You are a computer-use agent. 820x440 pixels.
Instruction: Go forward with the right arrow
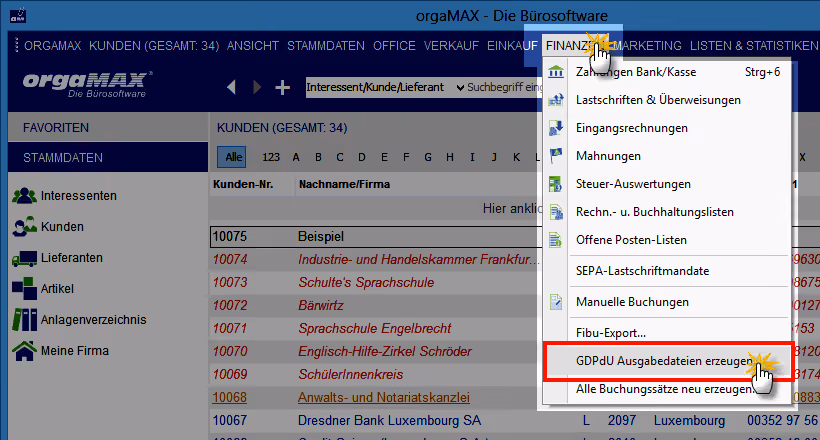point(256,87)
